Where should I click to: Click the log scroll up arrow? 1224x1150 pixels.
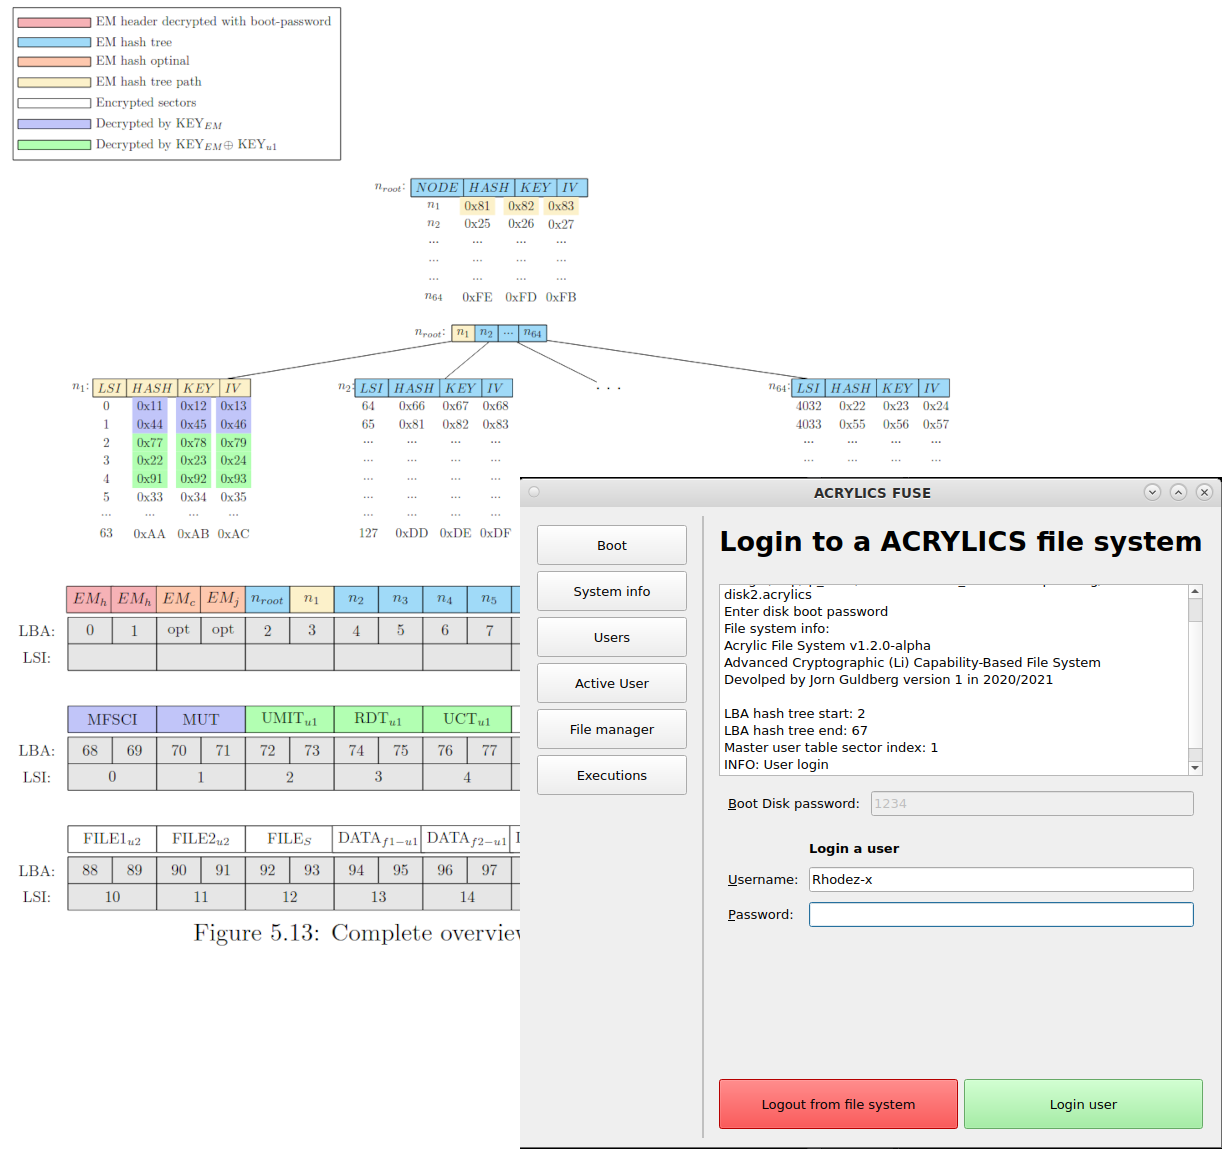(1195, 592)
